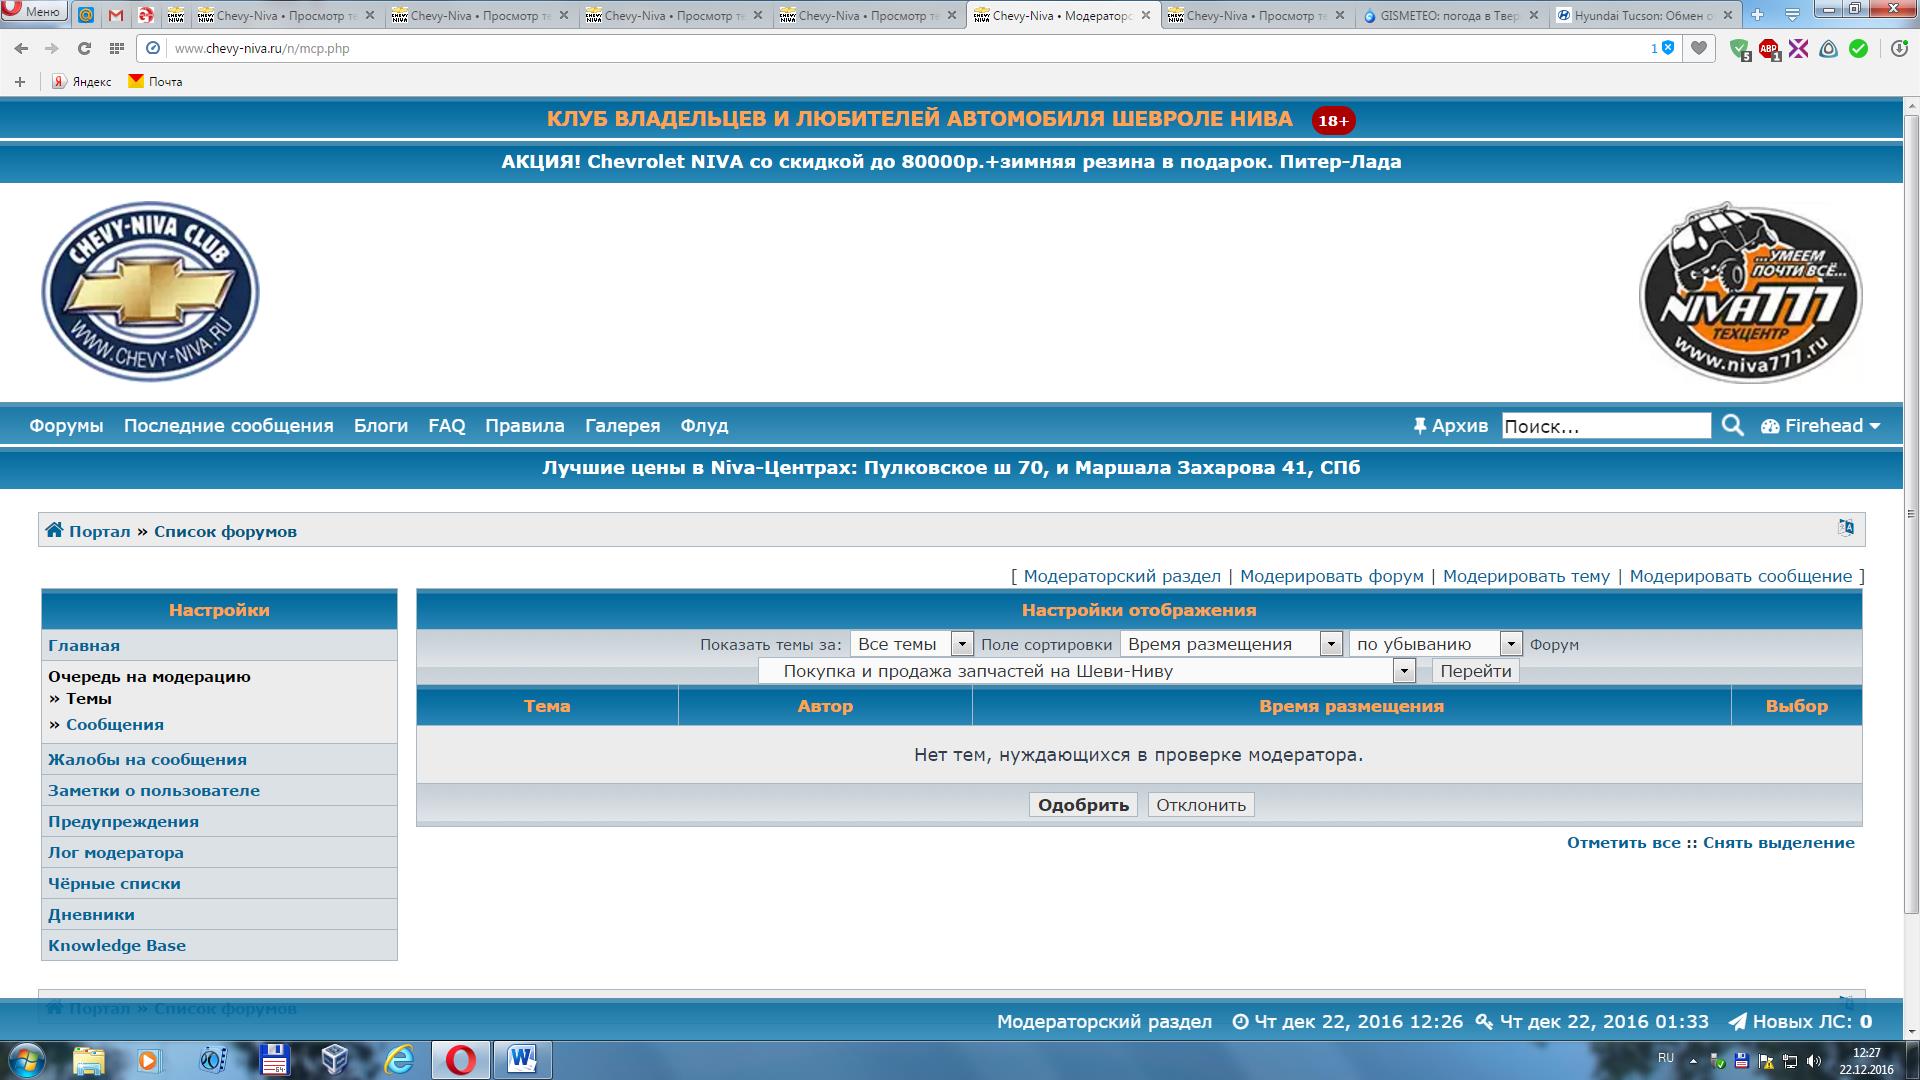Open 'Жалобы на сообщения' in sidebar

pyautogui.click(x=147, y=760)
